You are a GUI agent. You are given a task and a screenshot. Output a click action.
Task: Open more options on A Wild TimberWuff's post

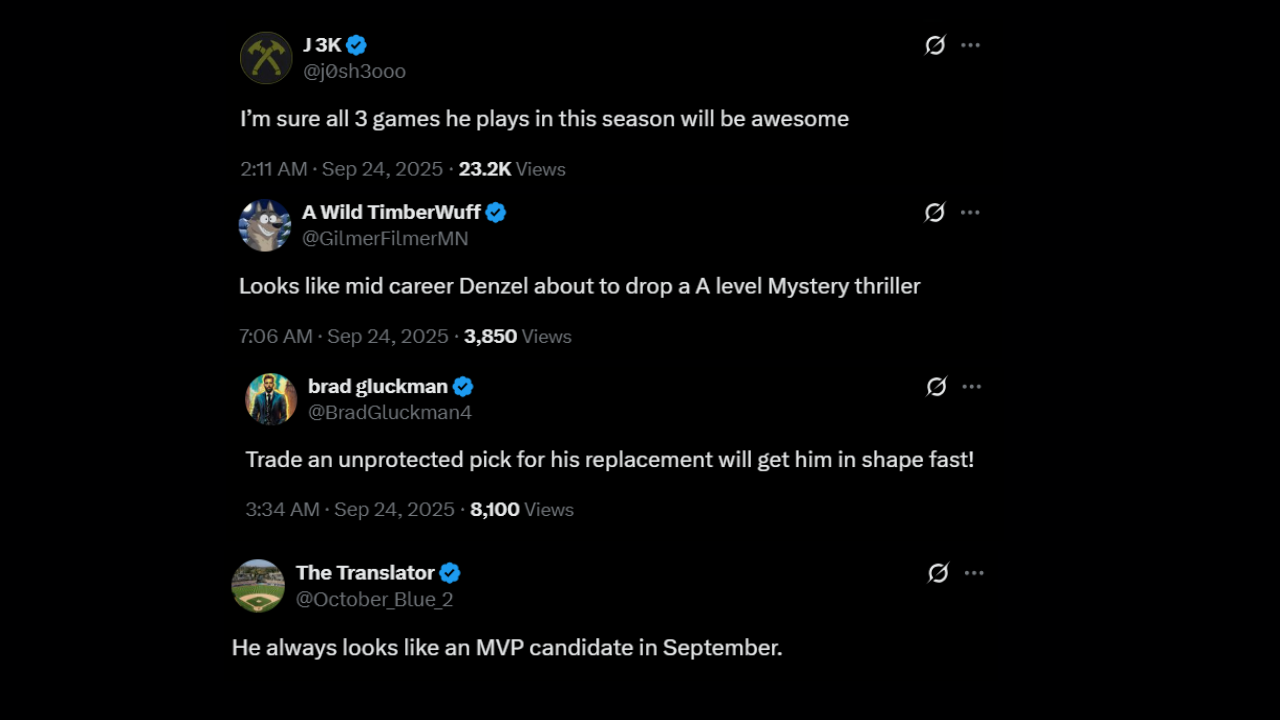(970, 212)
